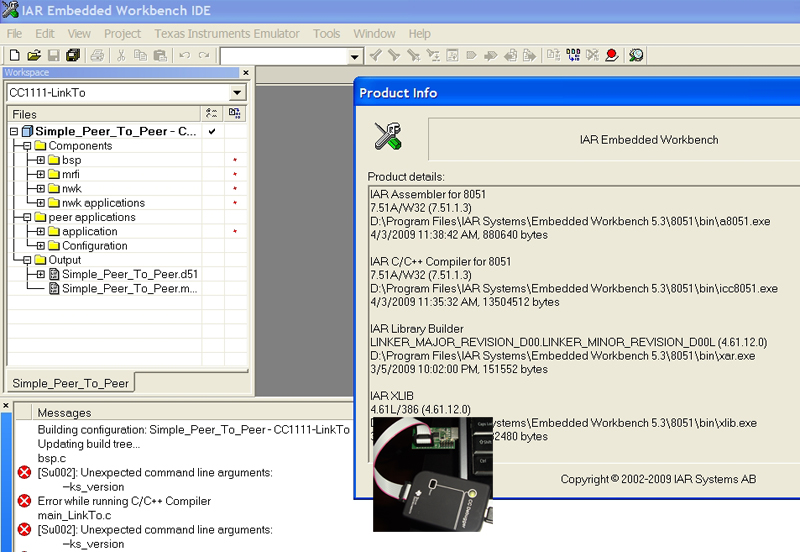Open the View menu
800x552 pixels.
point(79,34)
